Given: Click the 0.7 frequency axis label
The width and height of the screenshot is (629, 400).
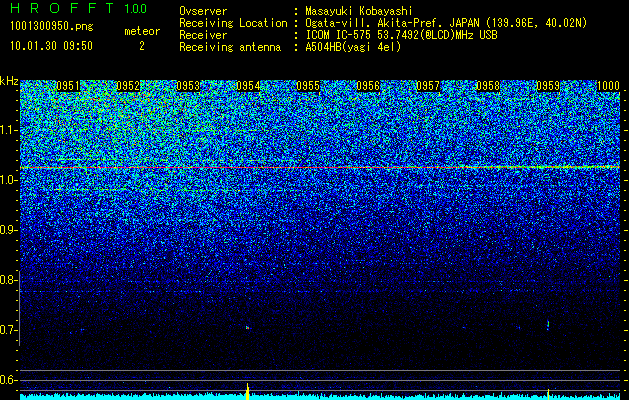Looking at the screenshot, I should (8, 330).
